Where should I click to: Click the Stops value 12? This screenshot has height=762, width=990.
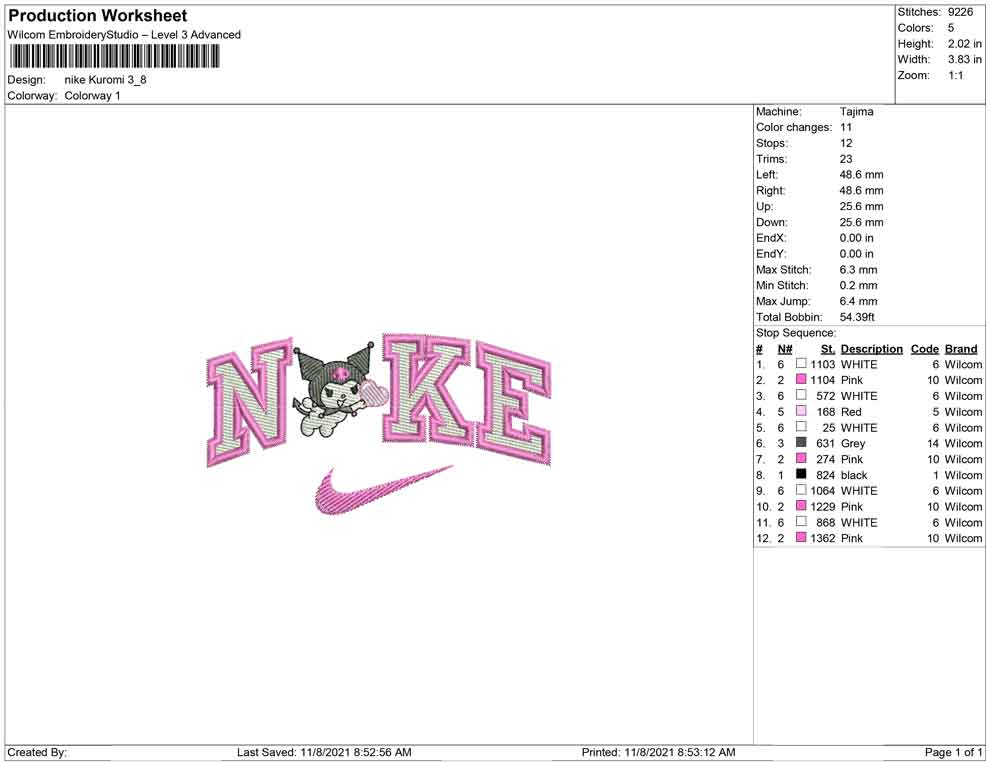coord(846,143)
